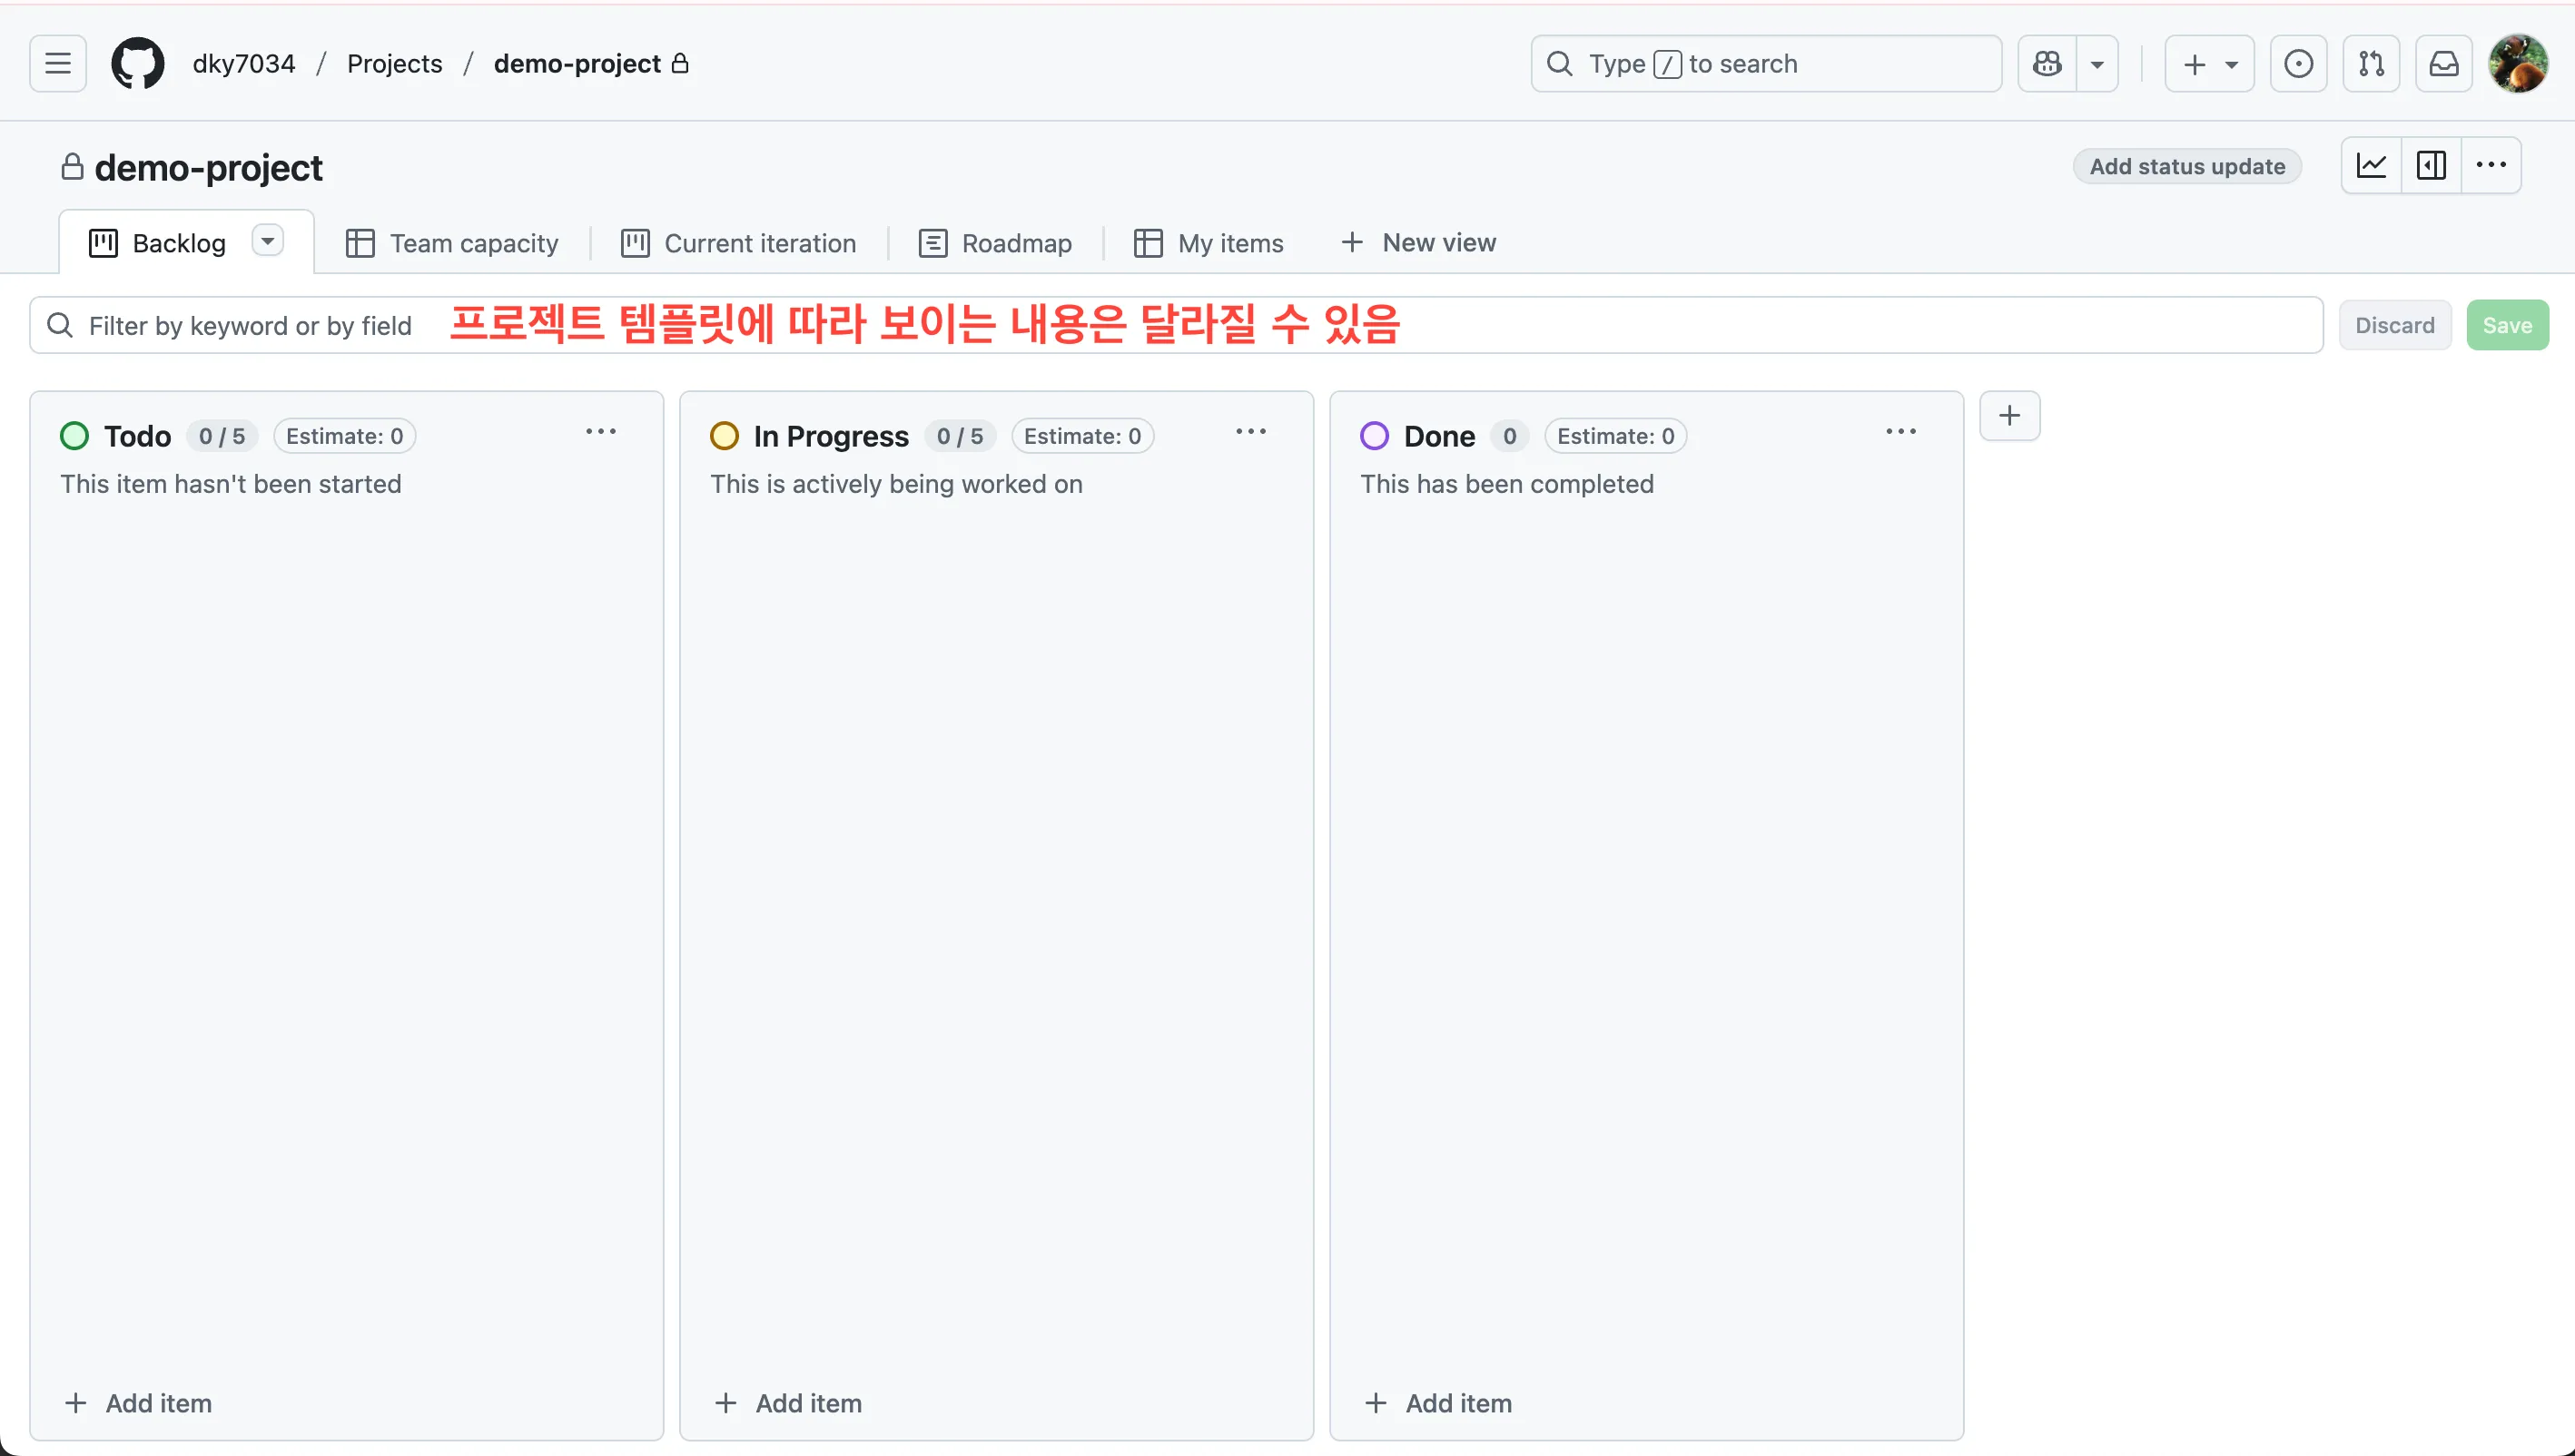
Task: Add a new column with plus
Action: pos(2009,416)
